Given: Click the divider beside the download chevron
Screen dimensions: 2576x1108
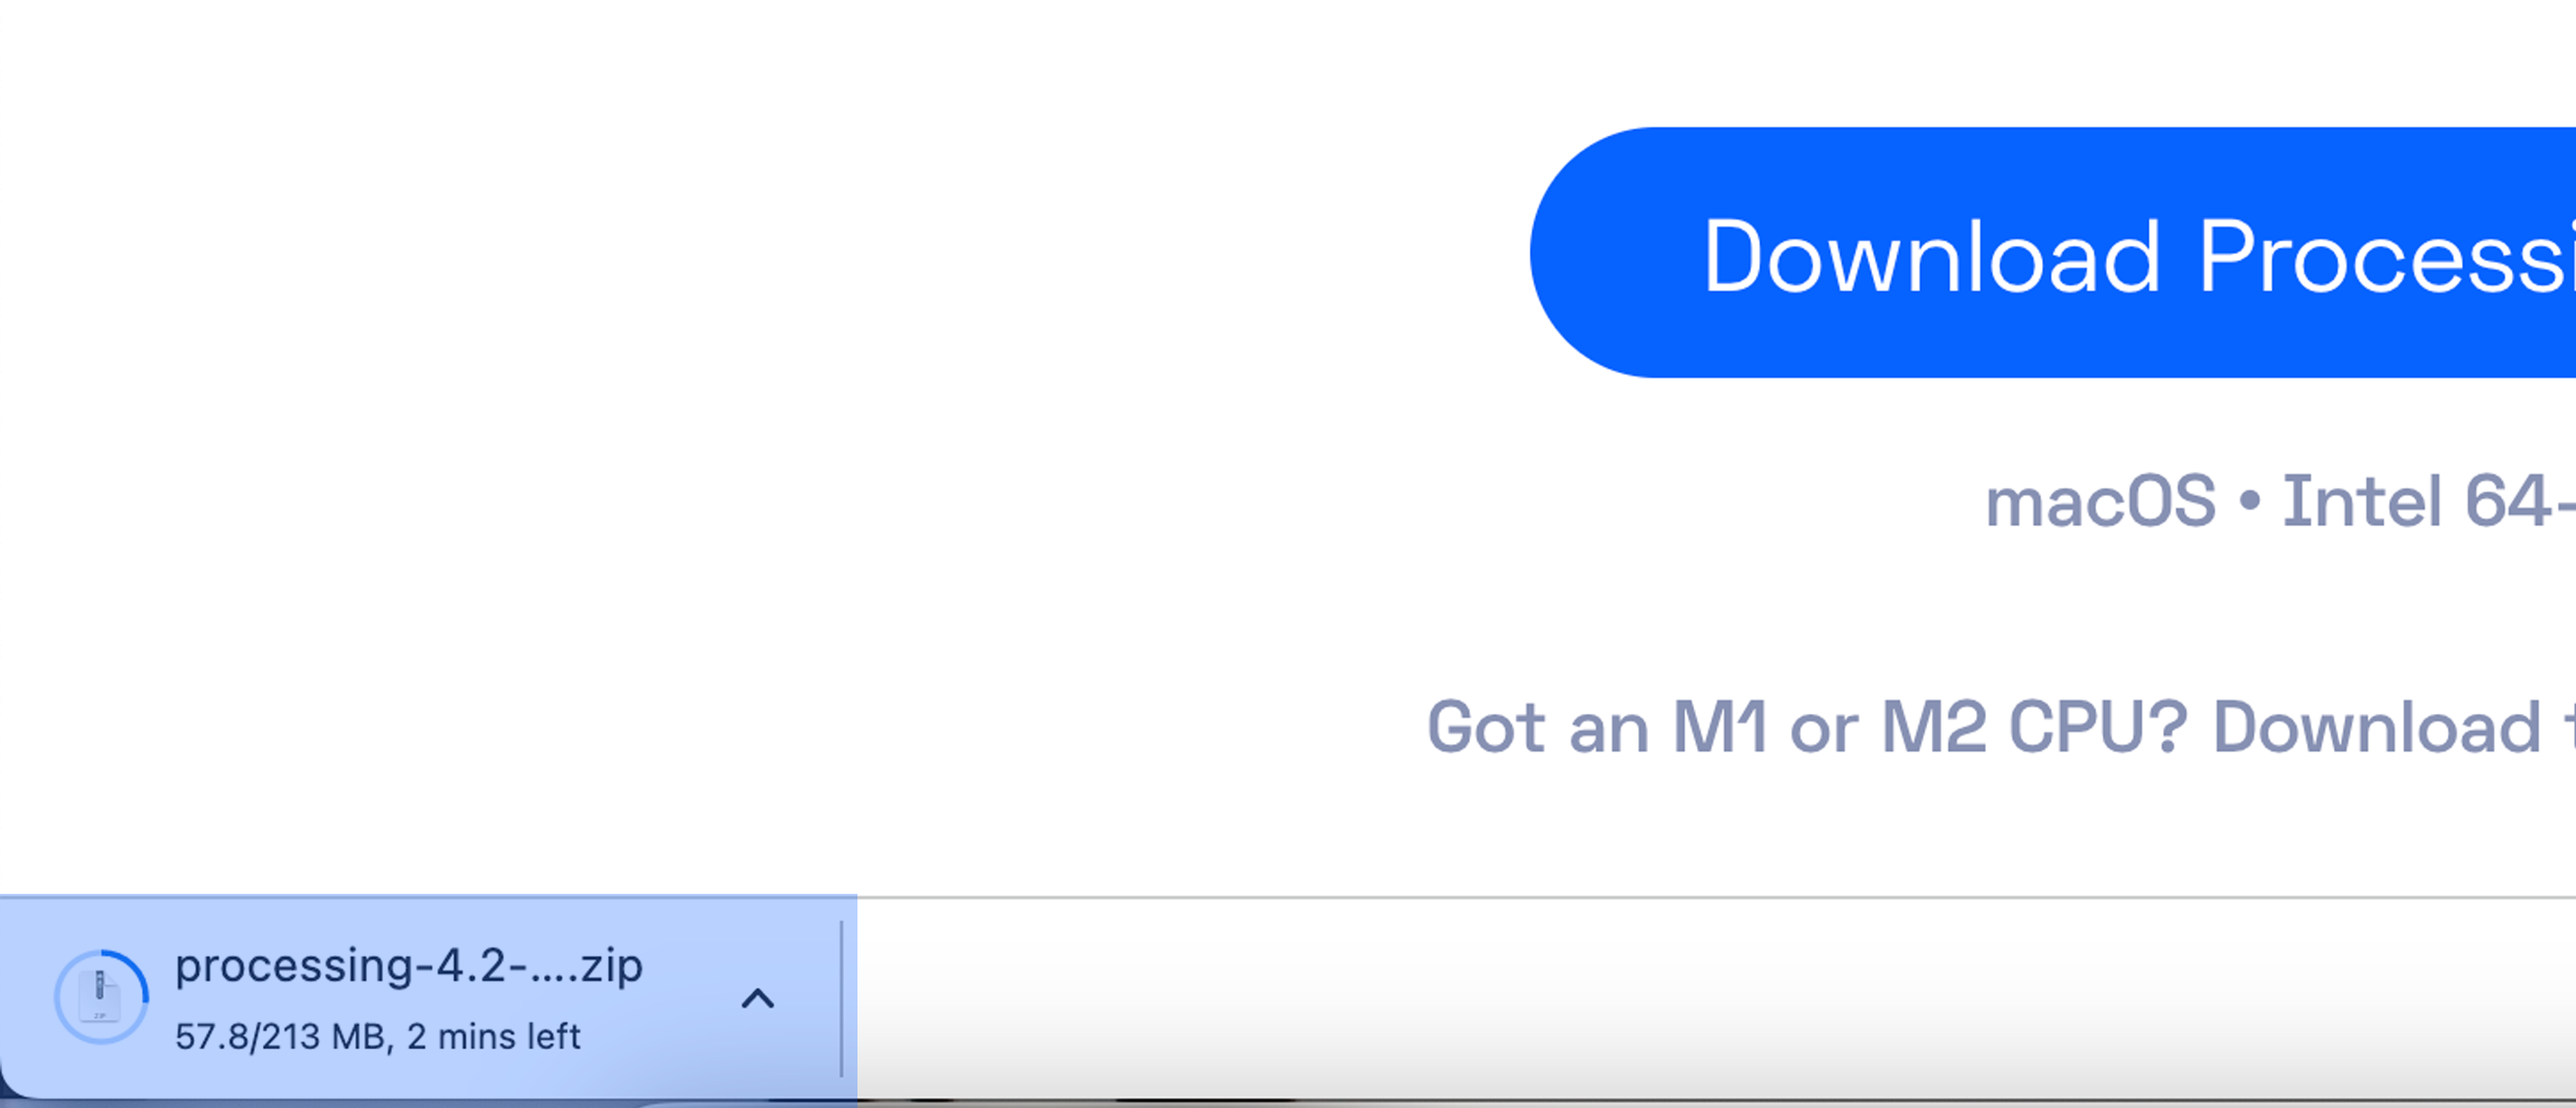Looking at the screenshot, I should (842, 998).
